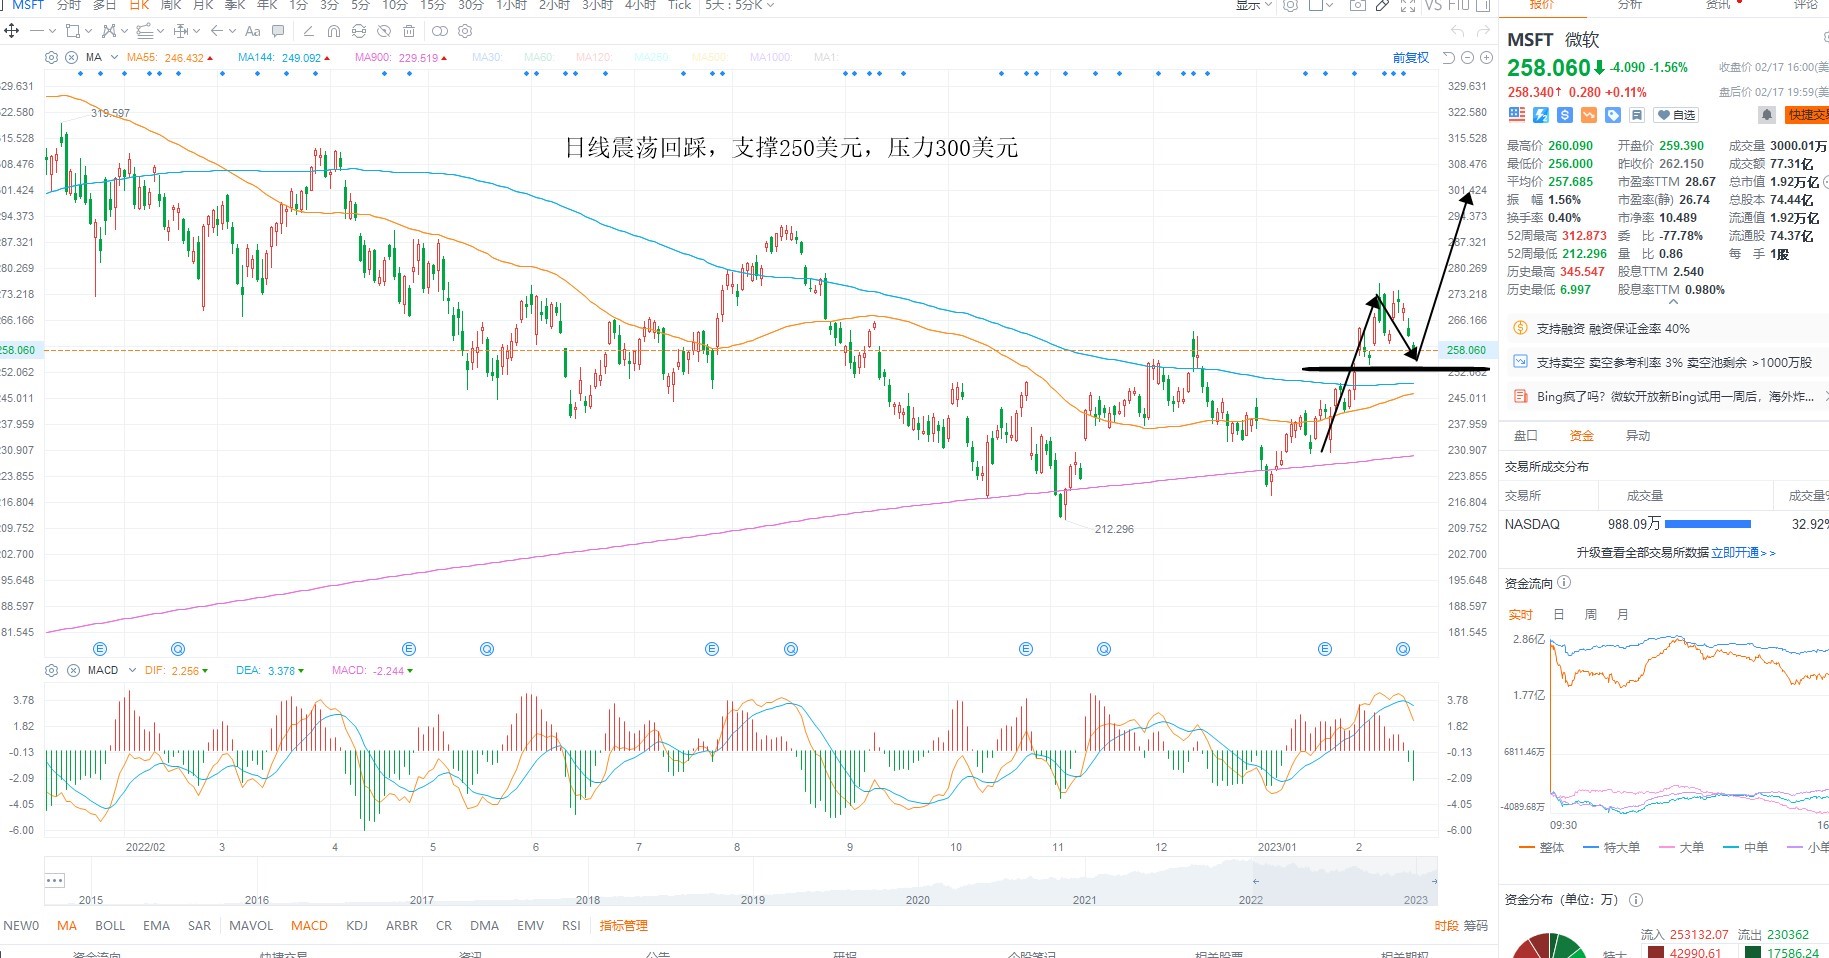The width and height of the screenshot is (1829, 958).
Task: Open the 立即开通 upgrade link
Action: click(1743, 552)
